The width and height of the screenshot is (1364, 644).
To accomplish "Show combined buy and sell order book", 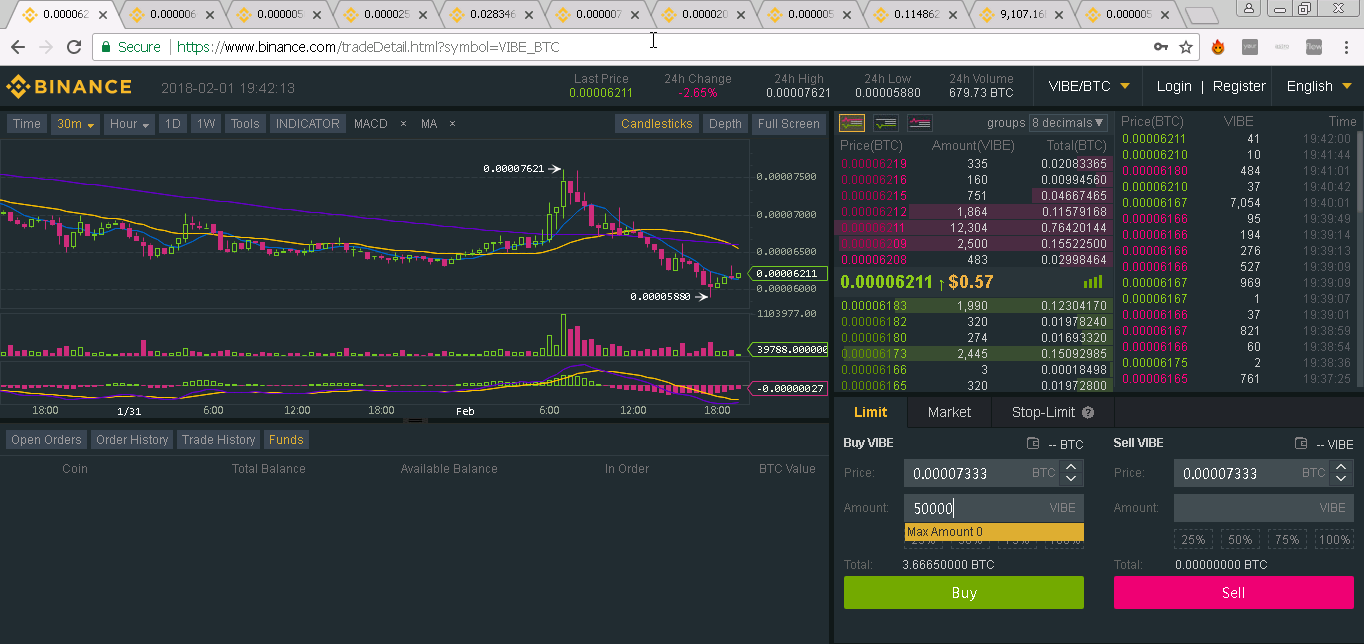I will 852,123.
